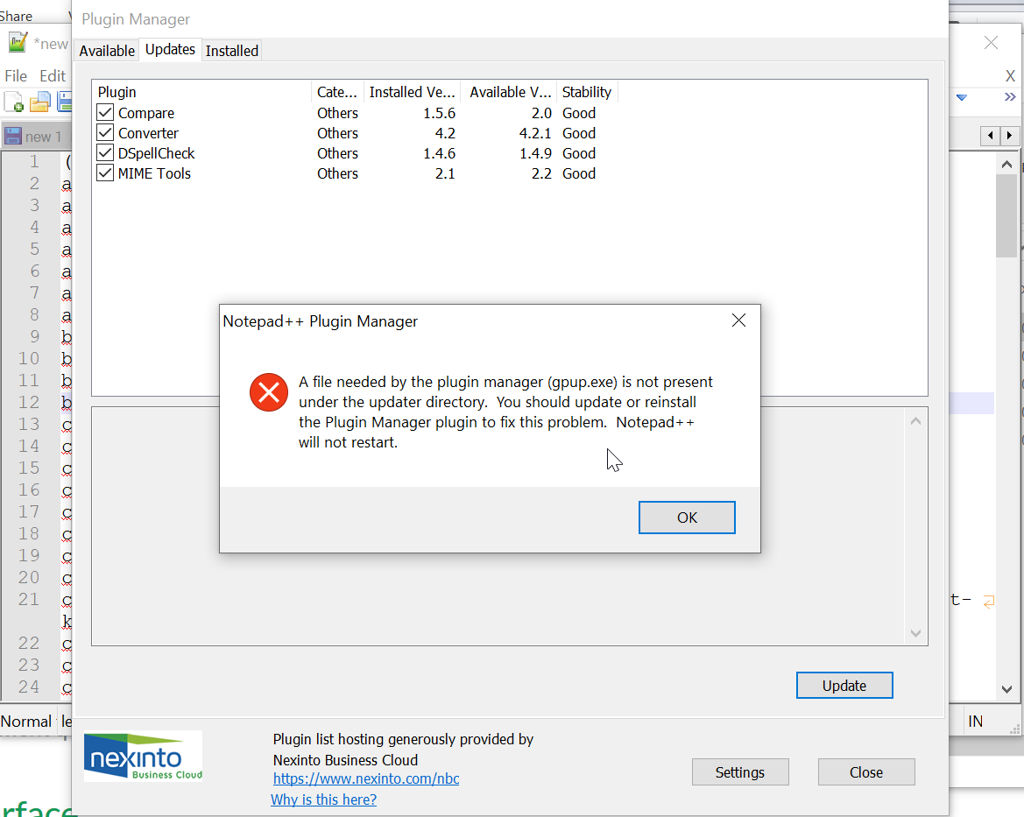Click the Close button in Plugin Manager

(x=866, y=773)
